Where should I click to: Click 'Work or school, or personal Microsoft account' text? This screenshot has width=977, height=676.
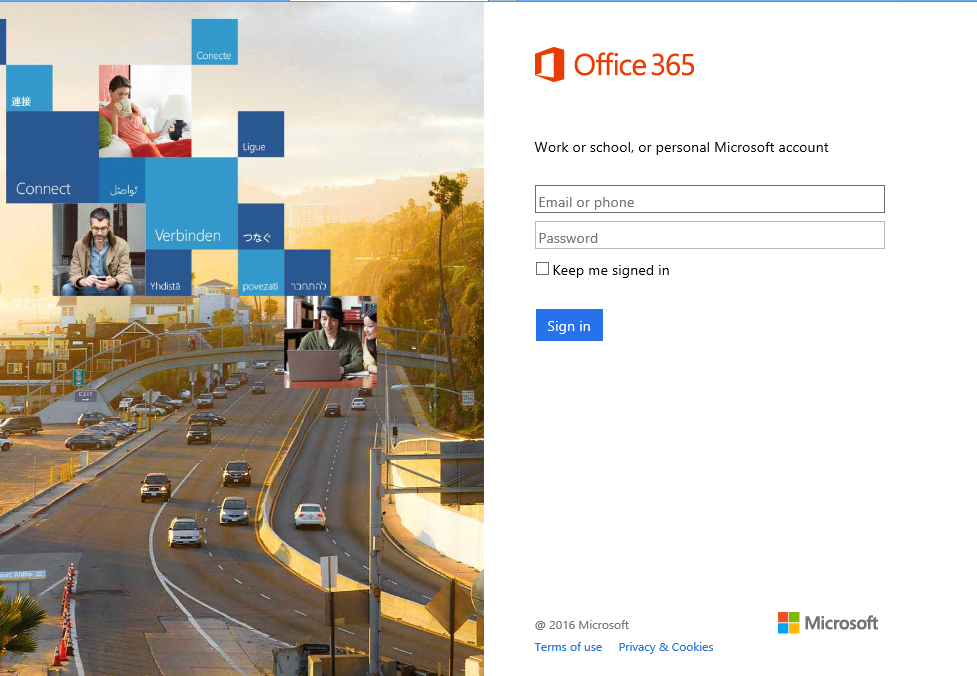point(682,148)
